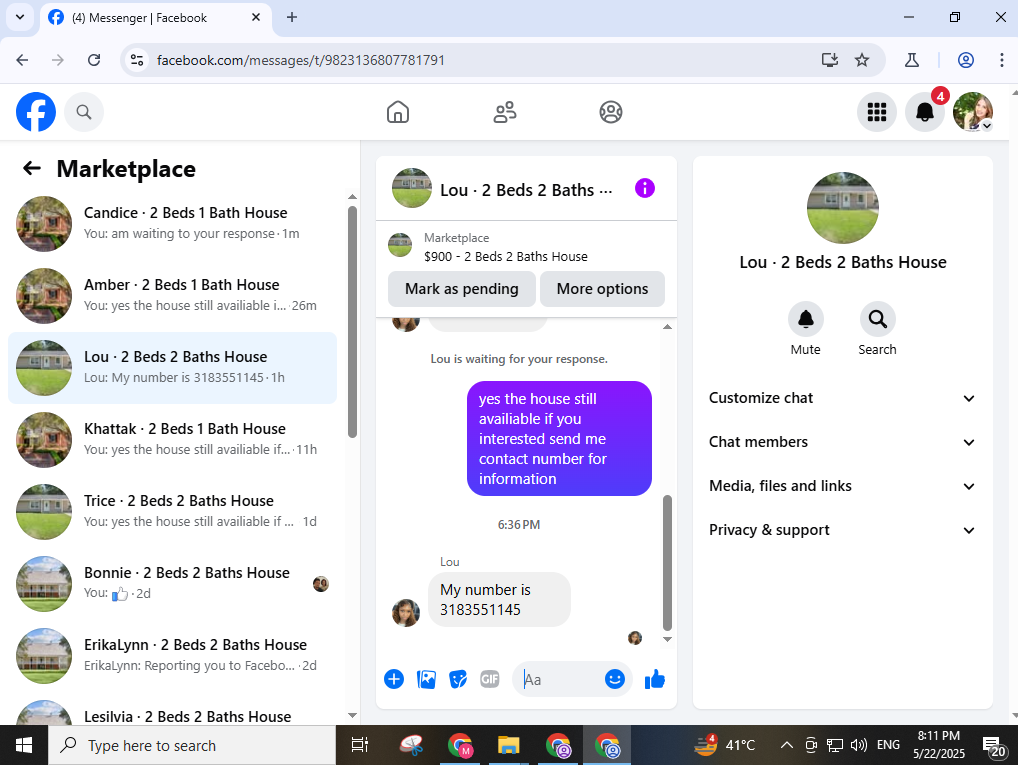Go to the Home feed icon
This screenshot has height=765, width=1018.
pos(398,112)
